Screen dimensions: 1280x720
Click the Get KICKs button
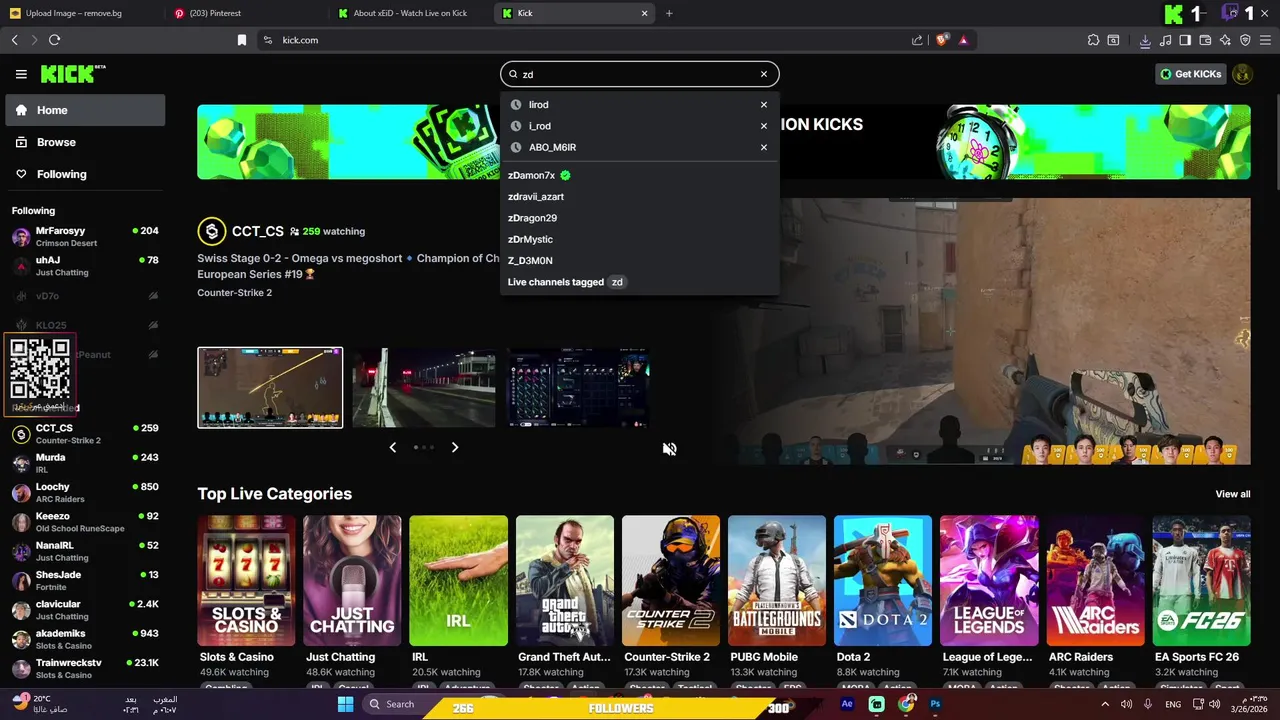click(x=1190, y=74)
